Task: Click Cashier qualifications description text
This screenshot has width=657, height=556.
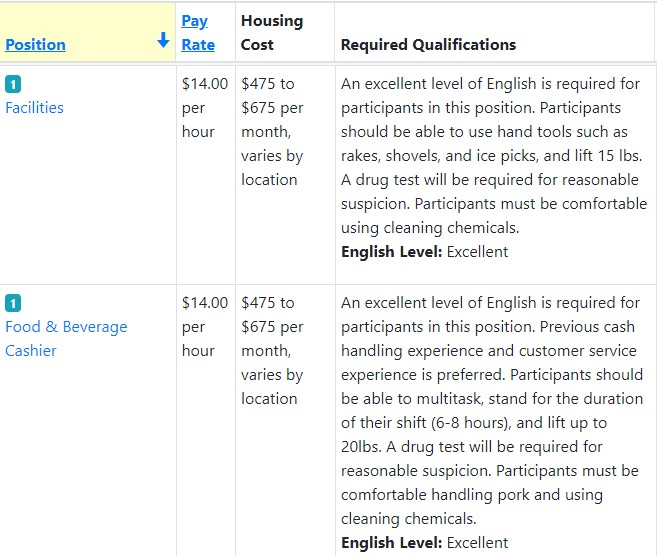Action: coord(492,411)
